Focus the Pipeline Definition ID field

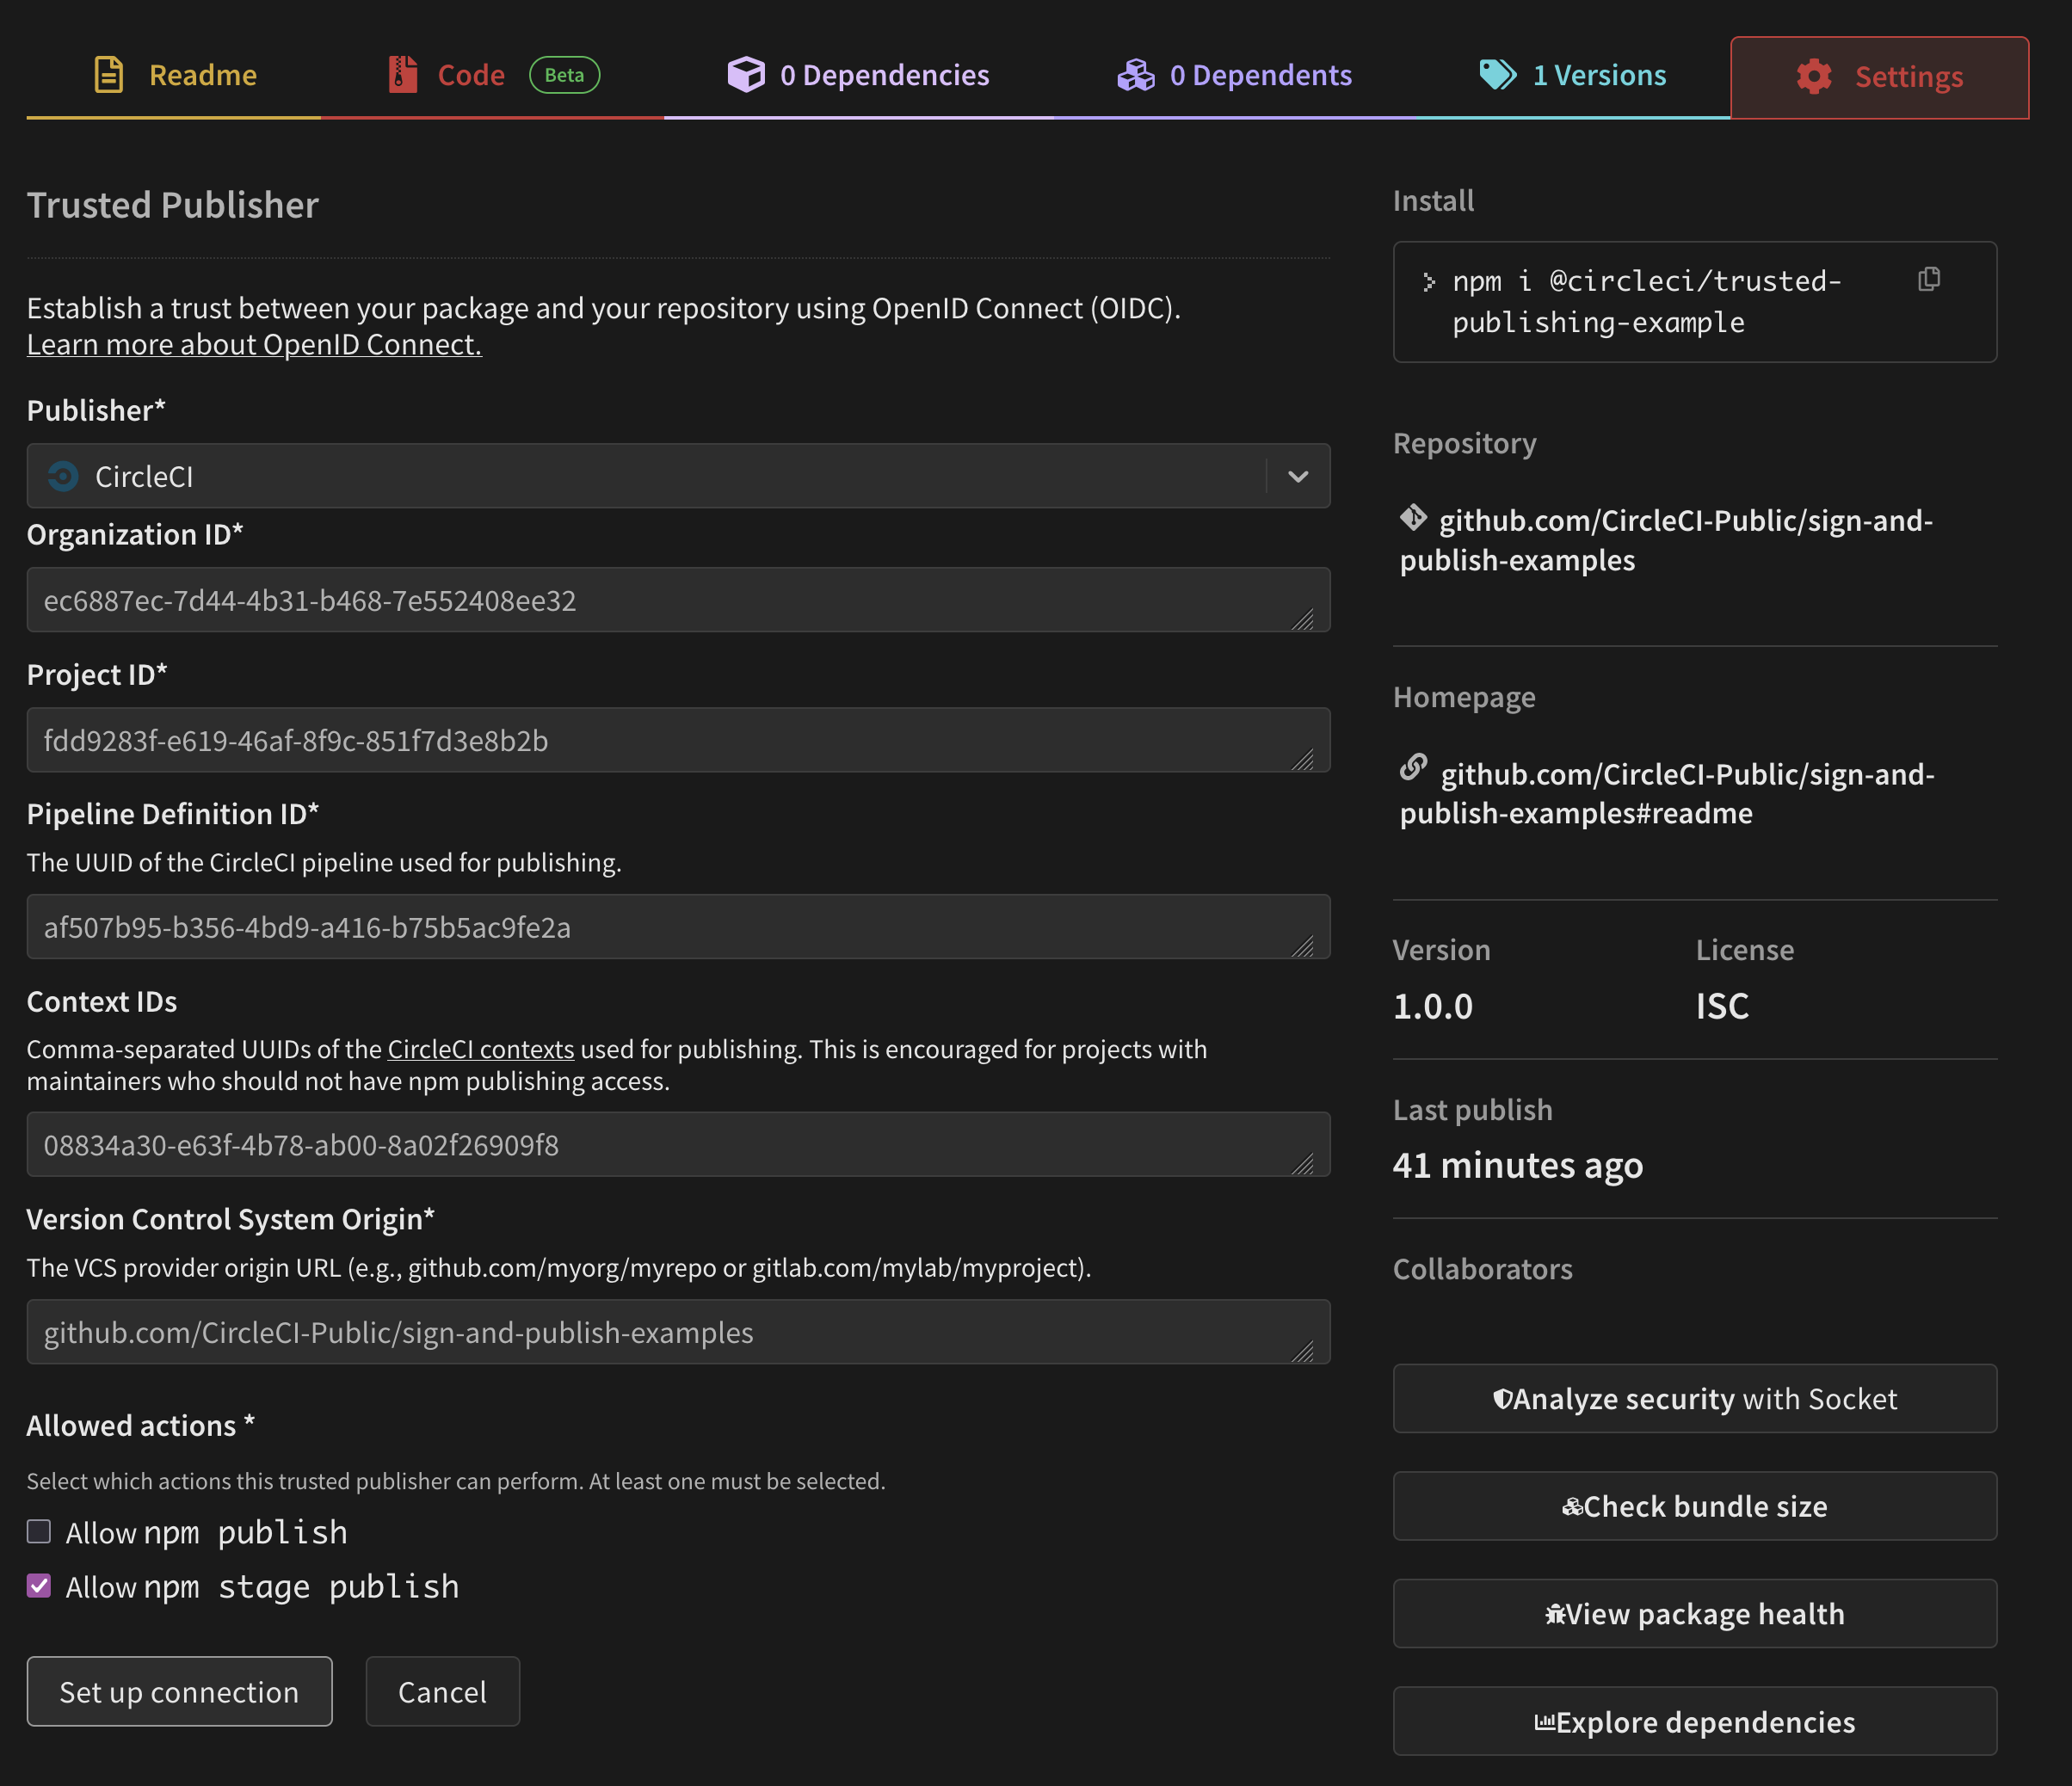678,927
